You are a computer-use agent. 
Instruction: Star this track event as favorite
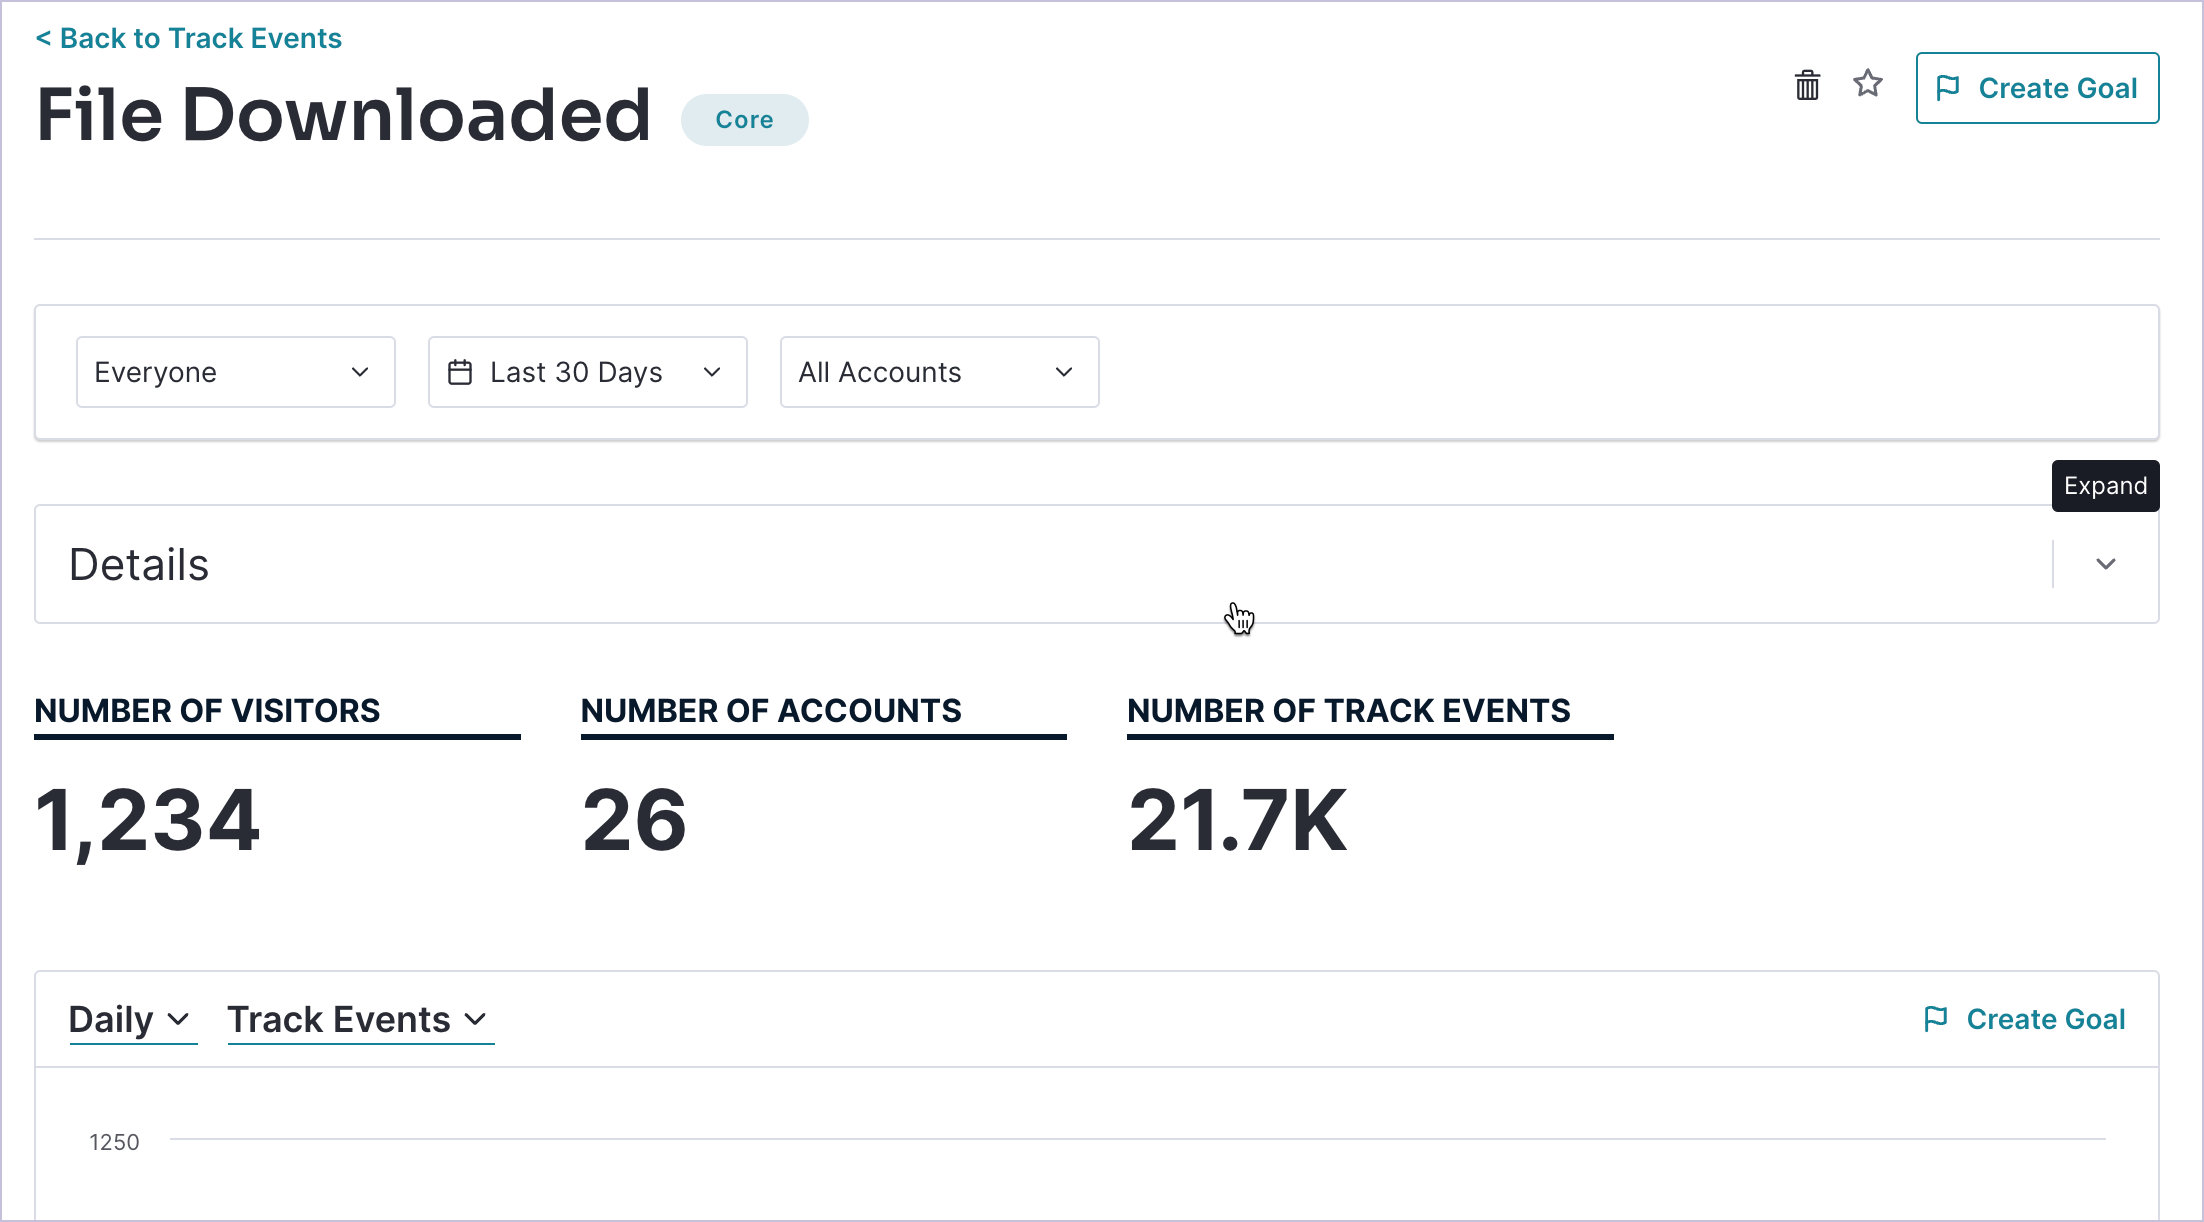(x=1867, y=84)
